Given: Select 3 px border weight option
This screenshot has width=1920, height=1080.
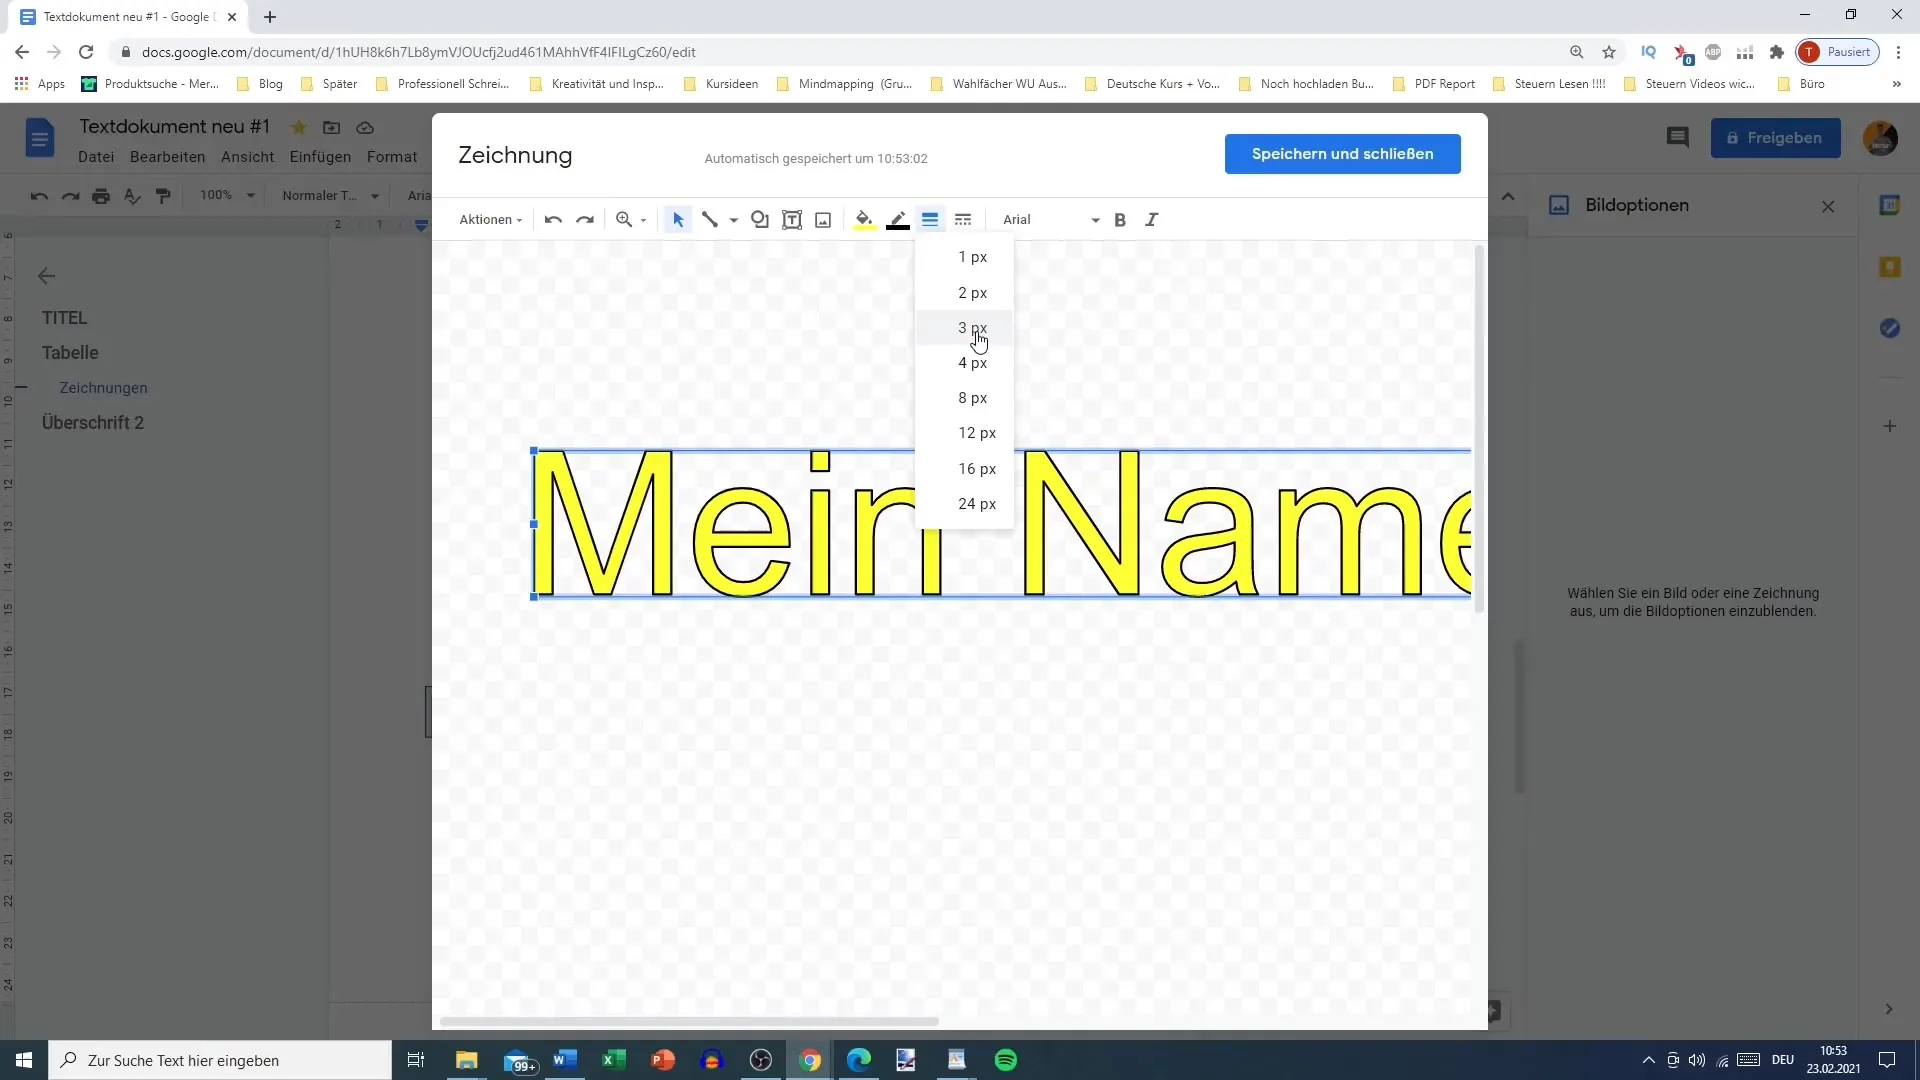Looking at the screenshot, I should pyautogui.click(x=975, y=327).
